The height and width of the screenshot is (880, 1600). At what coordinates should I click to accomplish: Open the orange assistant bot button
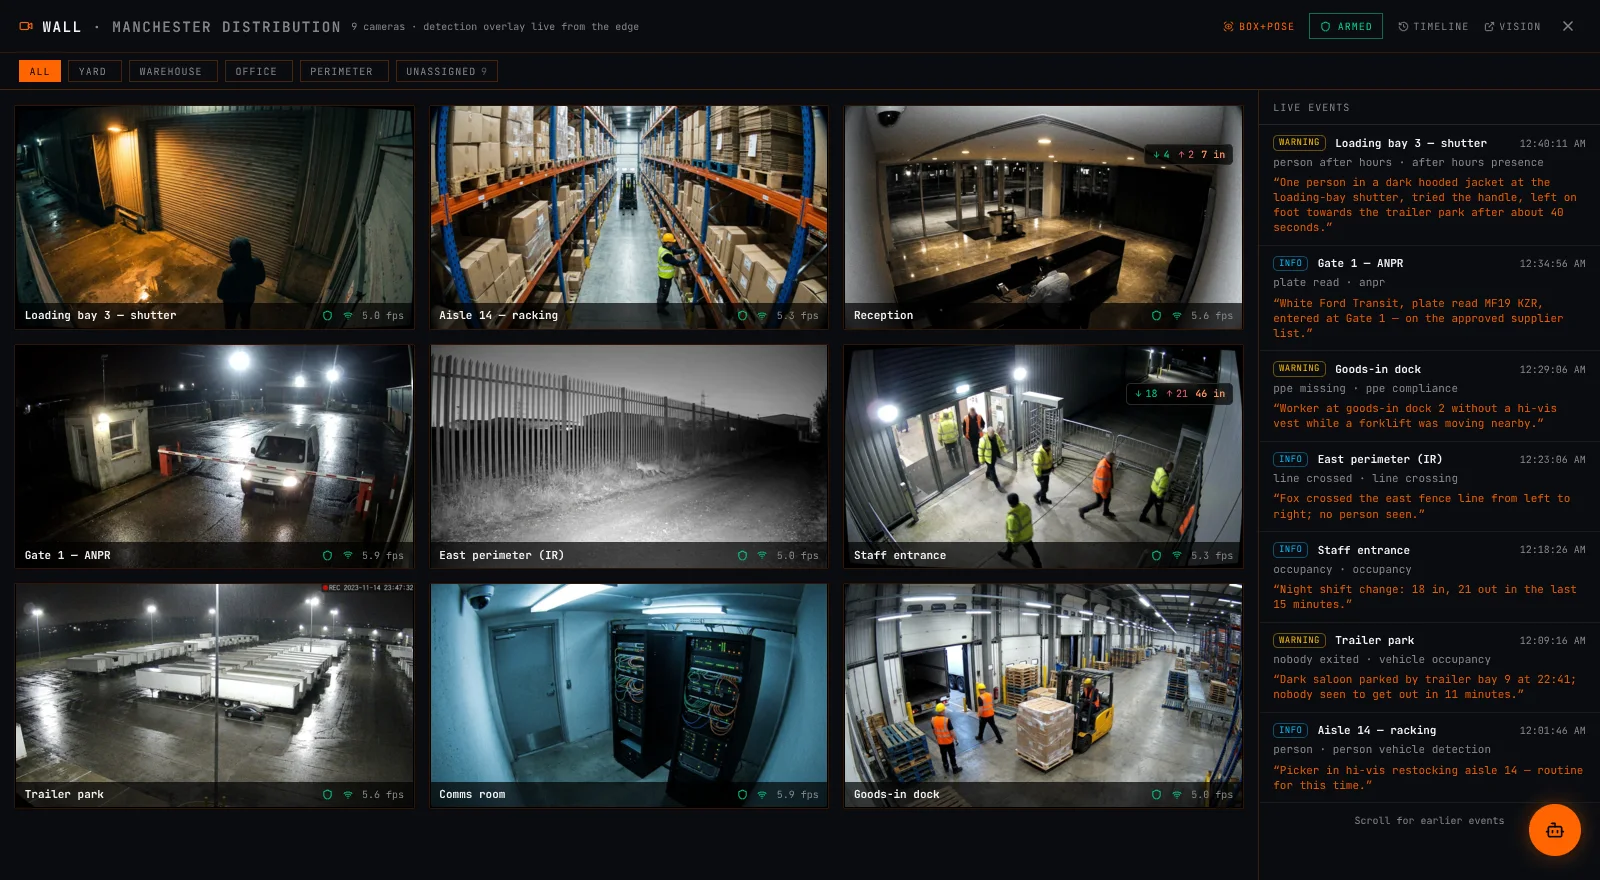coord(1554,830)
